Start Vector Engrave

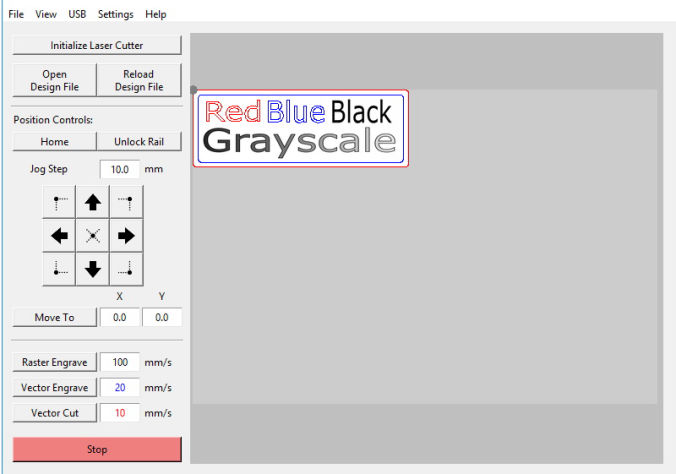tap(54, 388)
